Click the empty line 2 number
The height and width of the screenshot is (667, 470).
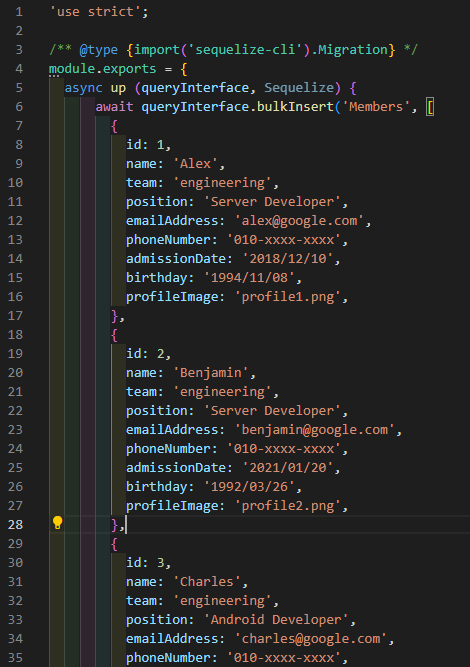click(x=19, y=31)
